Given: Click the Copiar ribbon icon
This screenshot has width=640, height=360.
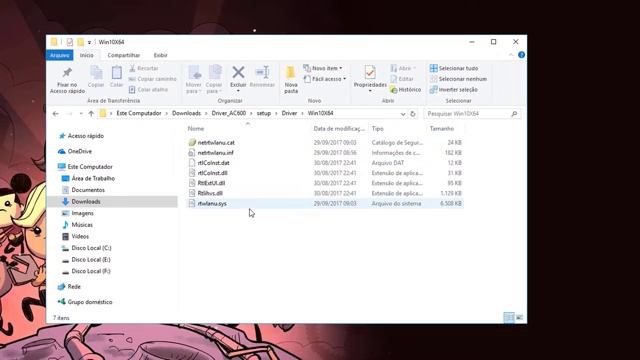Looking at the screenshot, I should coord(96,73).
